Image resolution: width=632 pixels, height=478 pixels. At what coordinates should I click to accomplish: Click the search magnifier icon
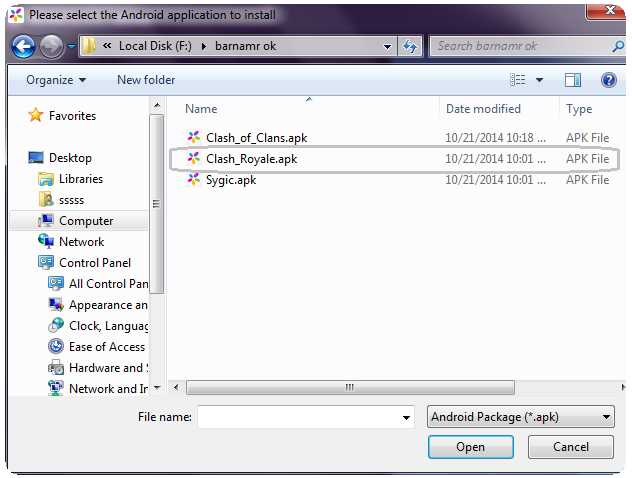coord(618,46)
